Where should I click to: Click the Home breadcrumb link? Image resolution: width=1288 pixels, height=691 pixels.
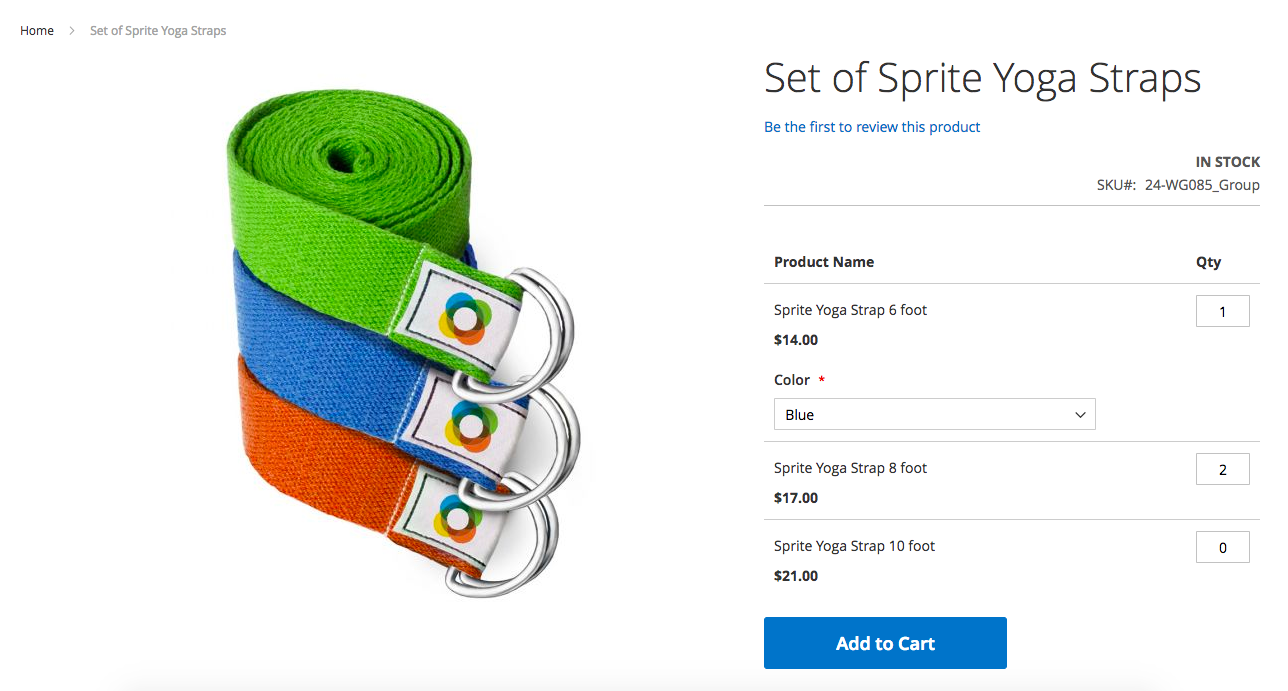tap(37, 31)
